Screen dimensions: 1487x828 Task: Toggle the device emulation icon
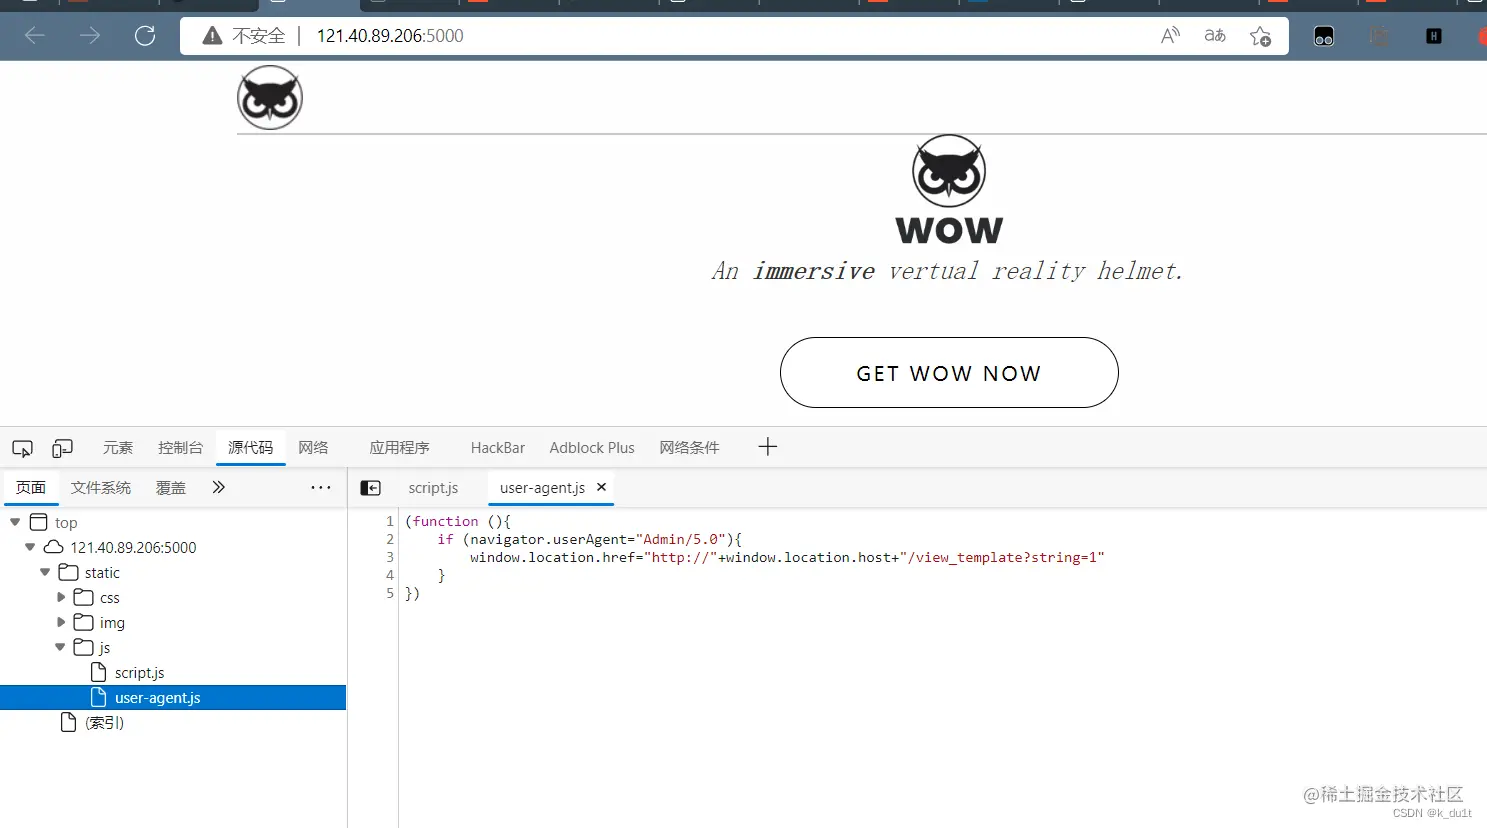pos(62,448)
